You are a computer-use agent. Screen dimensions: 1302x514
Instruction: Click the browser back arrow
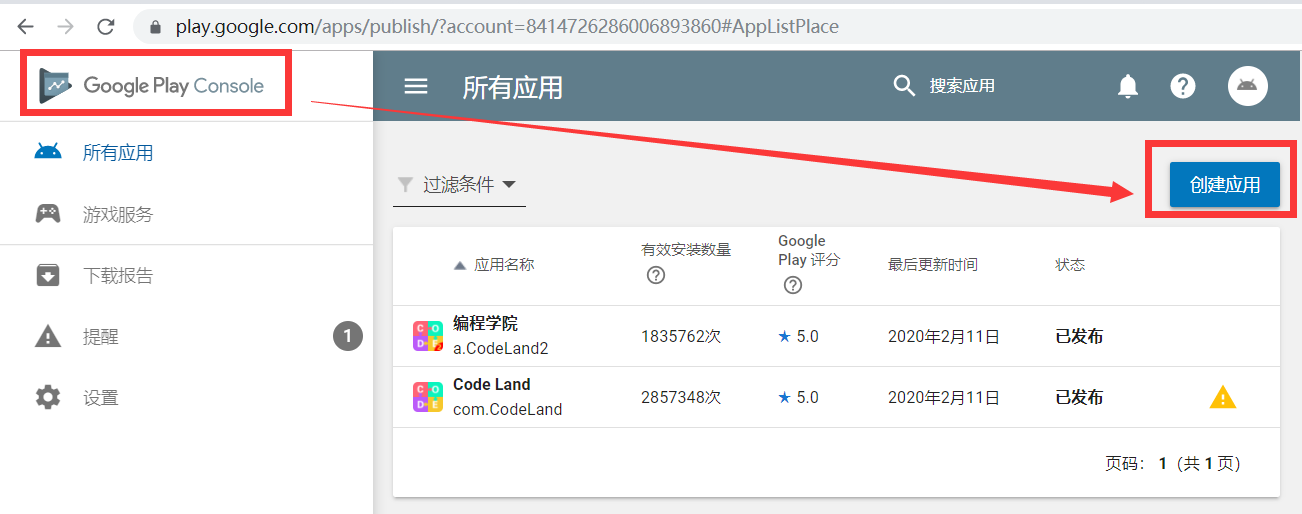(25, 27)
